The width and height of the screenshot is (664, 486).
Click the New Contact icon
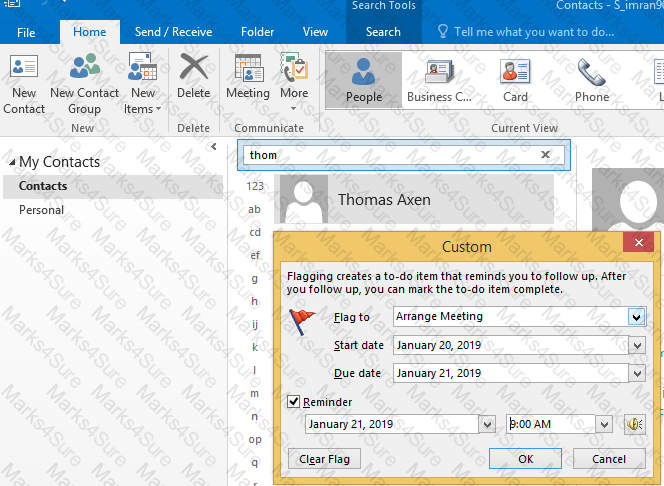(24, 67)
